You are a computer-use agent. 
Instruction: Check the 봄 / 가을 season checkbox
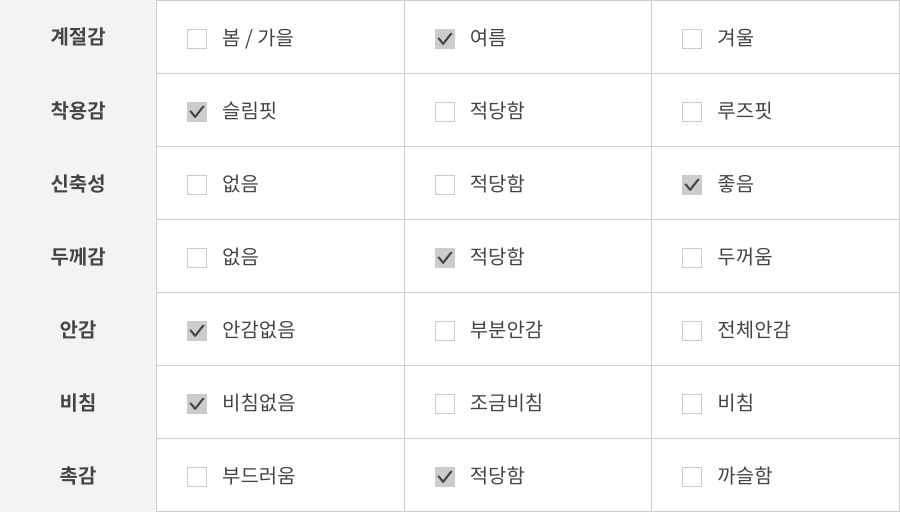pos(197,39)
